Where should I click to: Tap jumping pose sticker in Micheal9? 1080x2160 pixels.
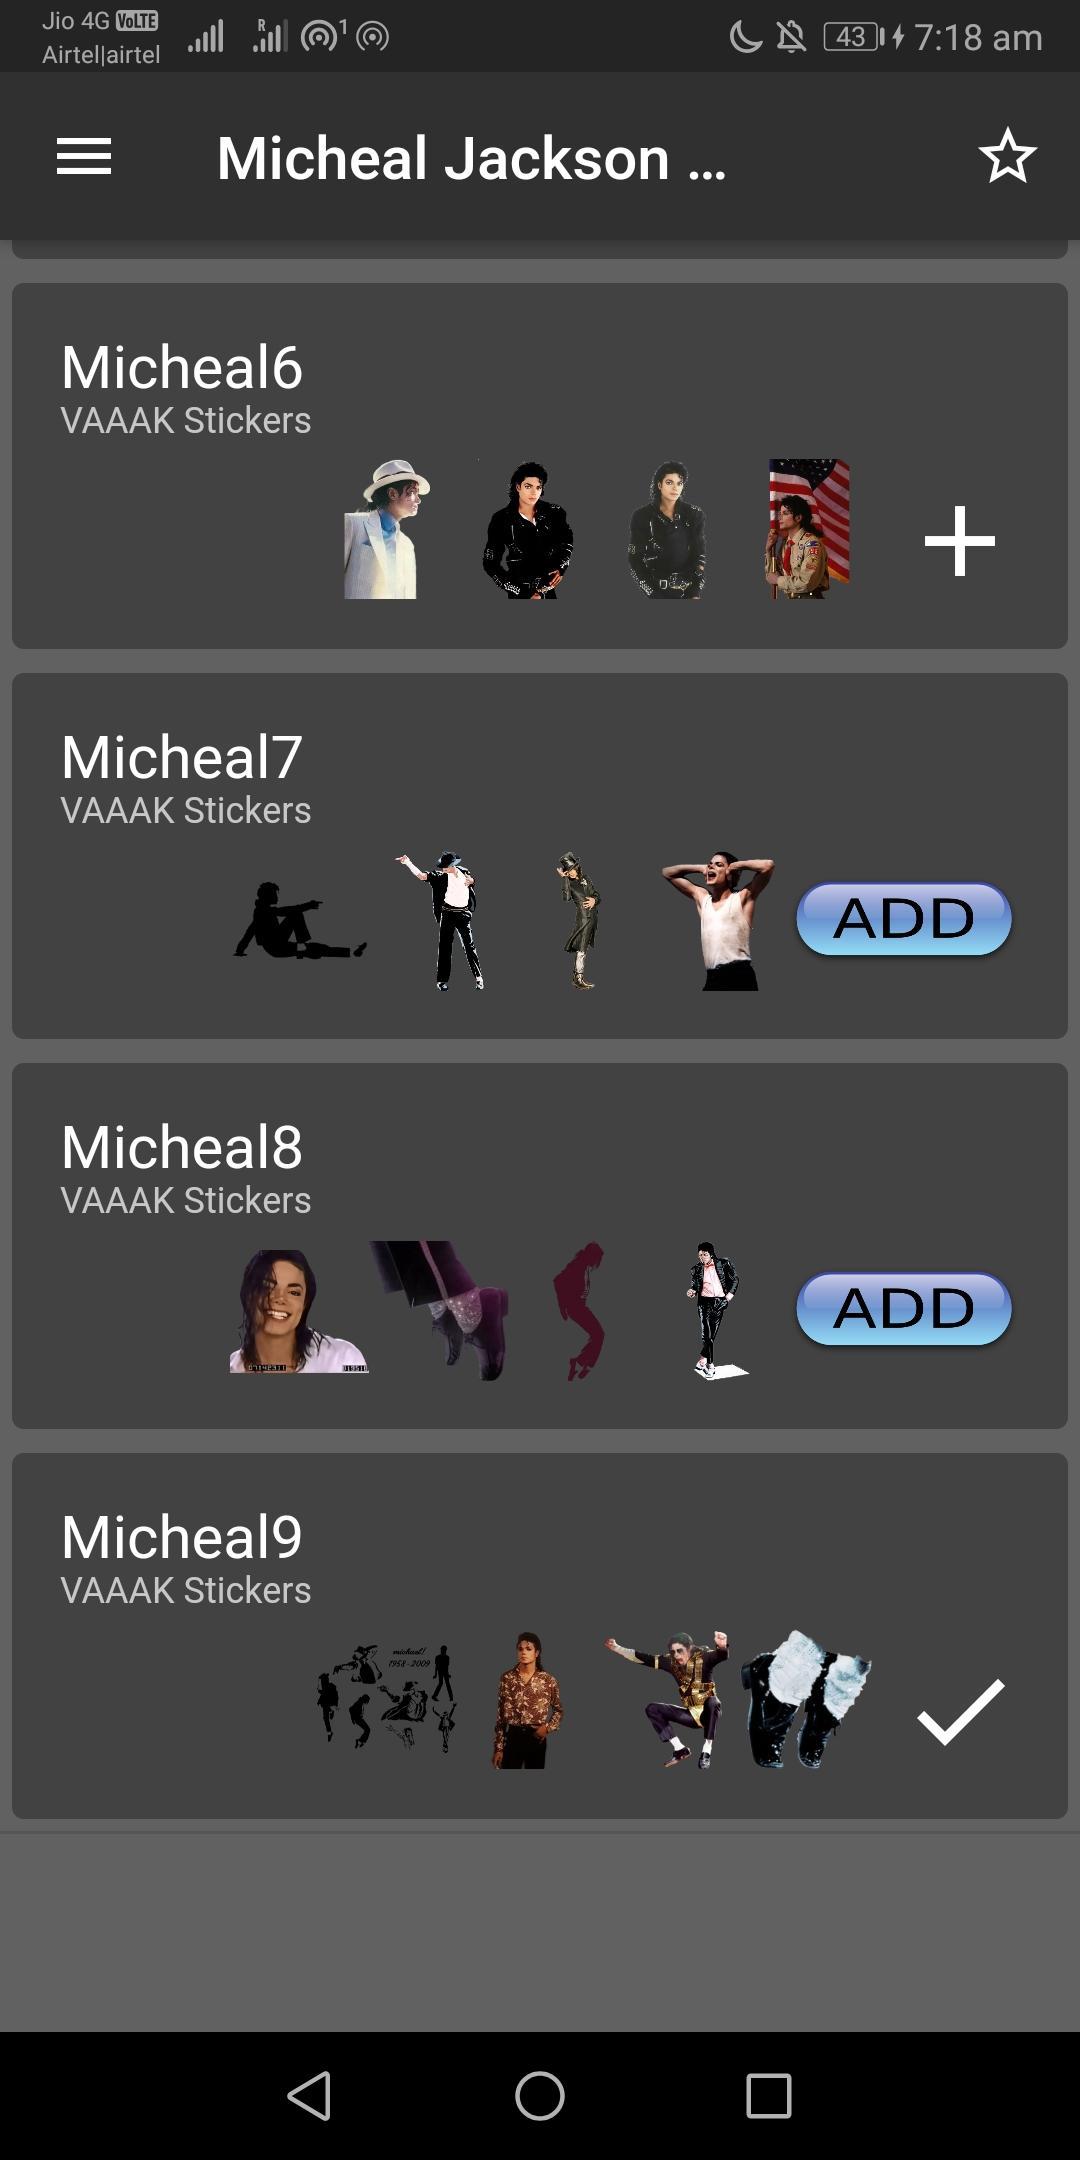(666, 1699)
